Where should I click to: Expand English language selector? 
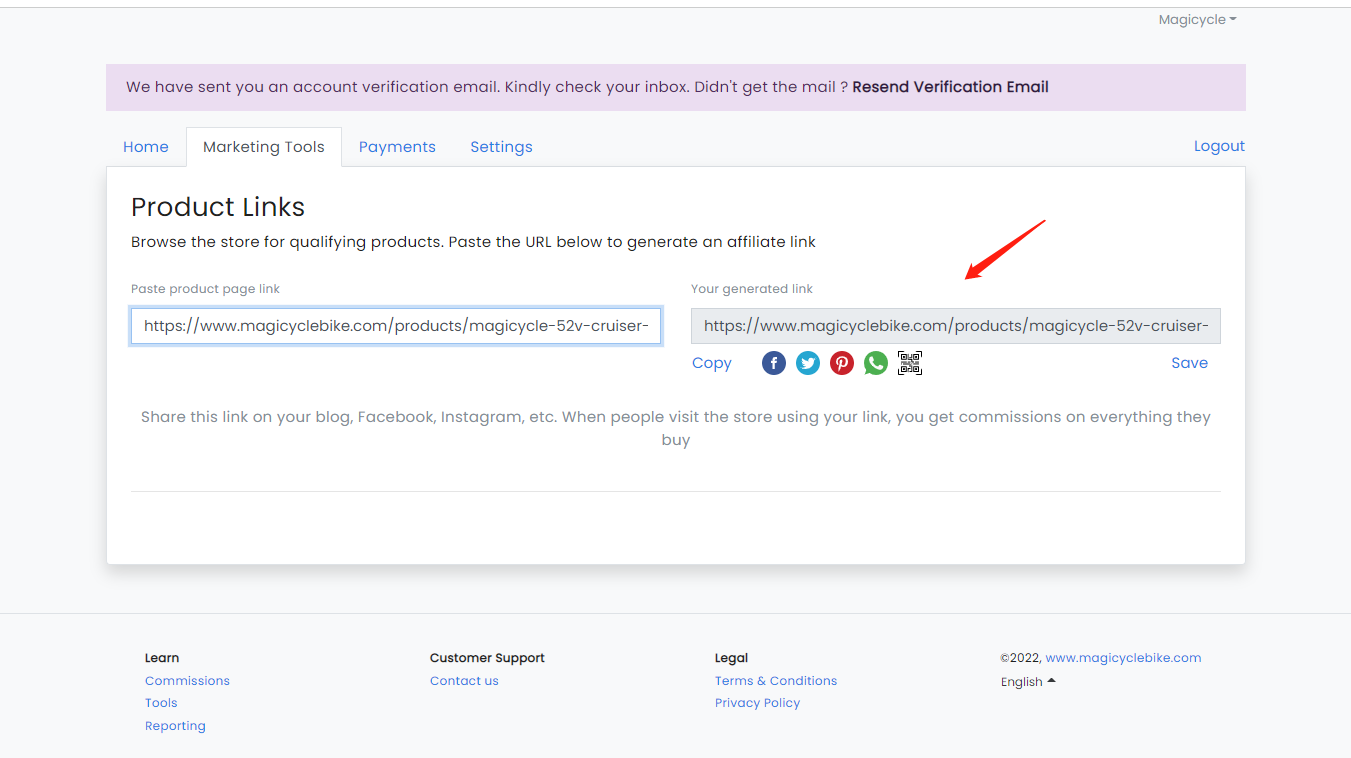point(1028,682)
